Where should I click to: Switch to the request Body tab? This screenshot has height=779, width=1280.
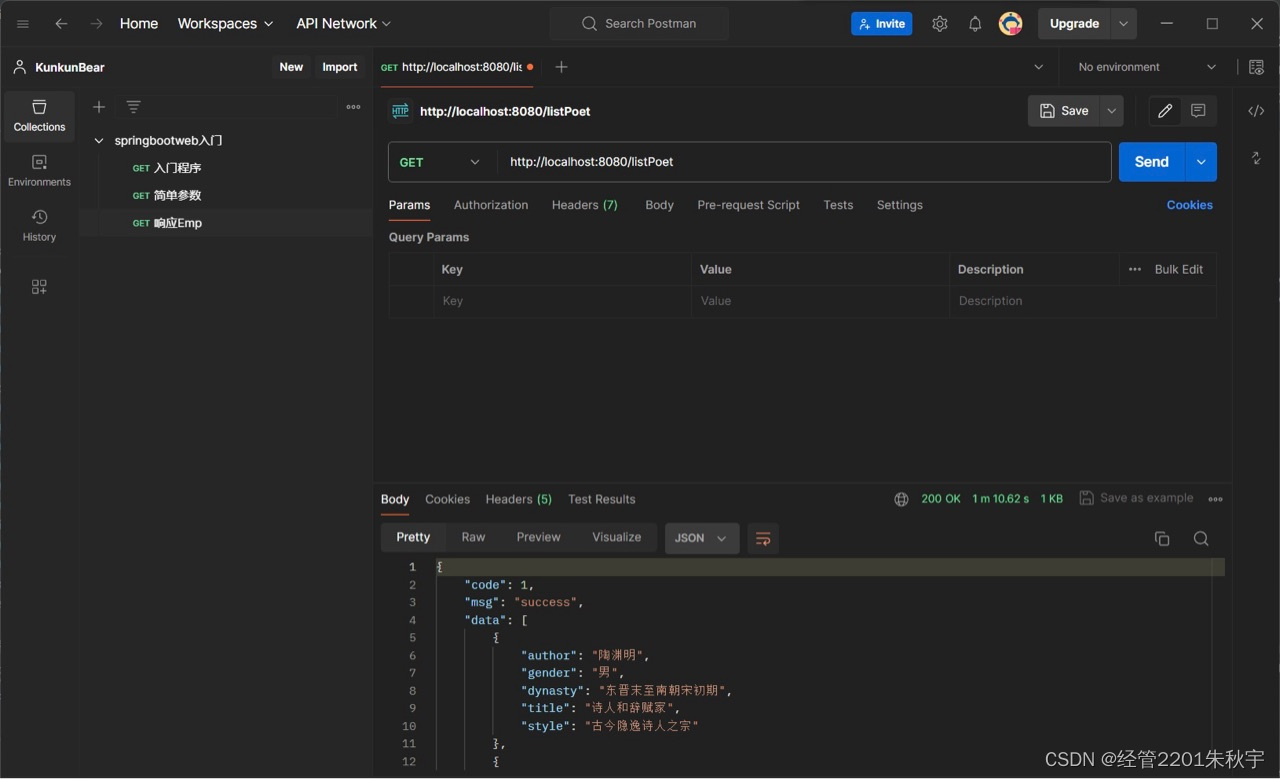[659, 205]
